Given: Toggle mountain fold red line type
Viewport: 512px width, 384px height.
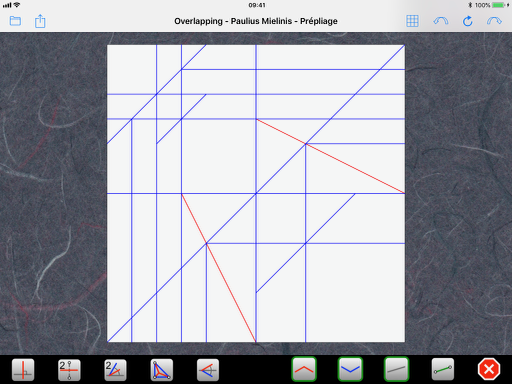Looking at the screenshot, I should (304, 369).
